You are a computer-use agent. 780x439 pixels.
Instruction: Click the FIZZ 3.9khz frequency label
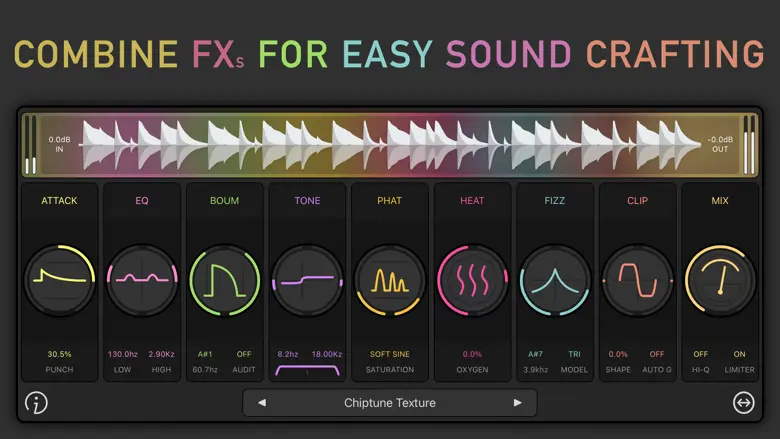click(535, 369)
